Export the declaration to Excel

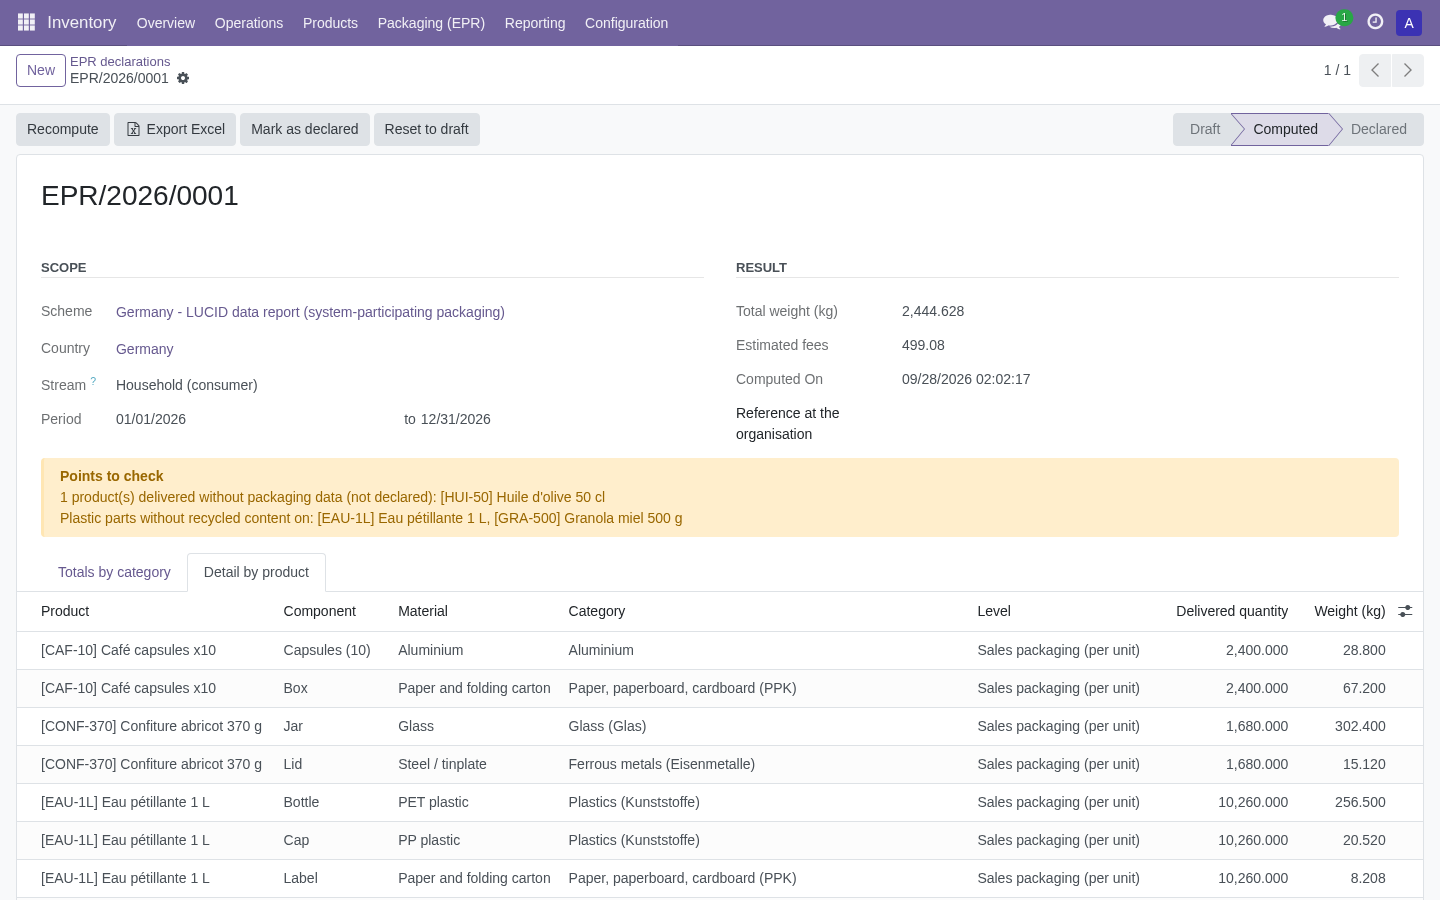coord(175,129)
